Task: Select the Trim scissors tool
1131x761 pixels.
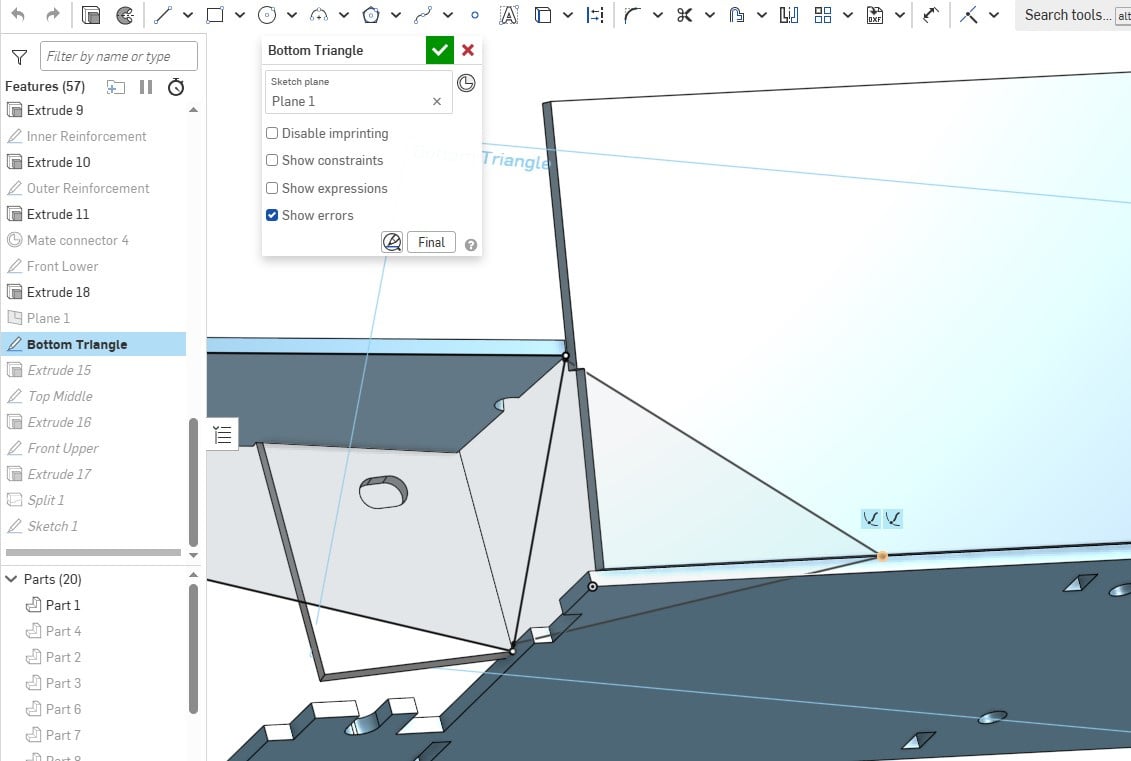Action: (x=685, y=14)
